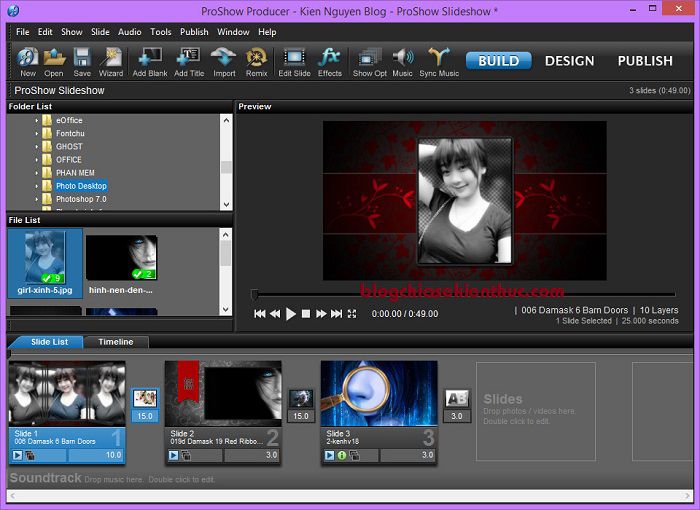The image size is (700, 510).
Task: Open the Edit Slide tool
Action: click(294, 62)
